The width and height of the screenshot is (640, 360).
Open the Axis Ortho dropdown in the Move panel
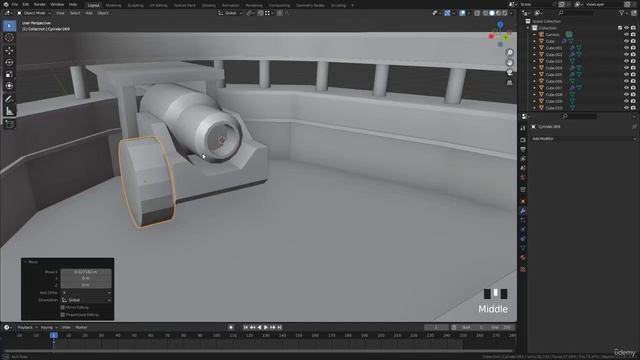[x=86, y=293]
